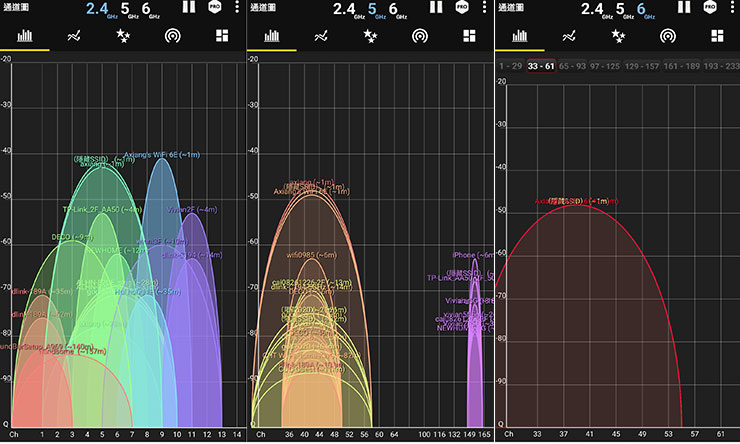The image size is (740, 444).
Task: Select the 97 - 125 channel range
Action: coord(605,66)
